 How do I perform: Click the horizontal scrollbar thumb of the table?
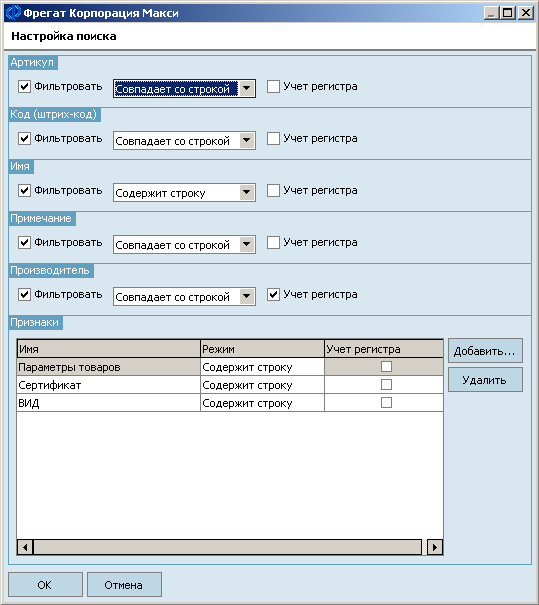point(227,547)
